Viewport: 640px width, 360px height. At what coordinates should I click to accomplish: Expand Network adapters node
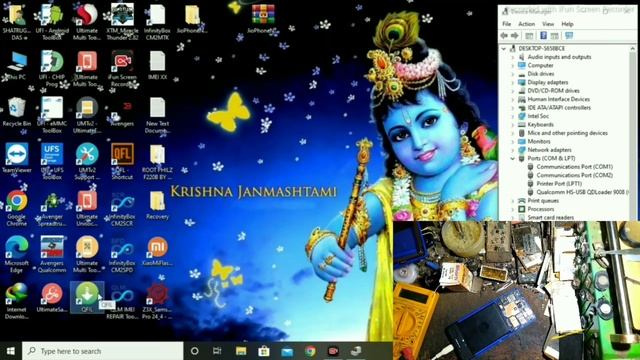513,150
